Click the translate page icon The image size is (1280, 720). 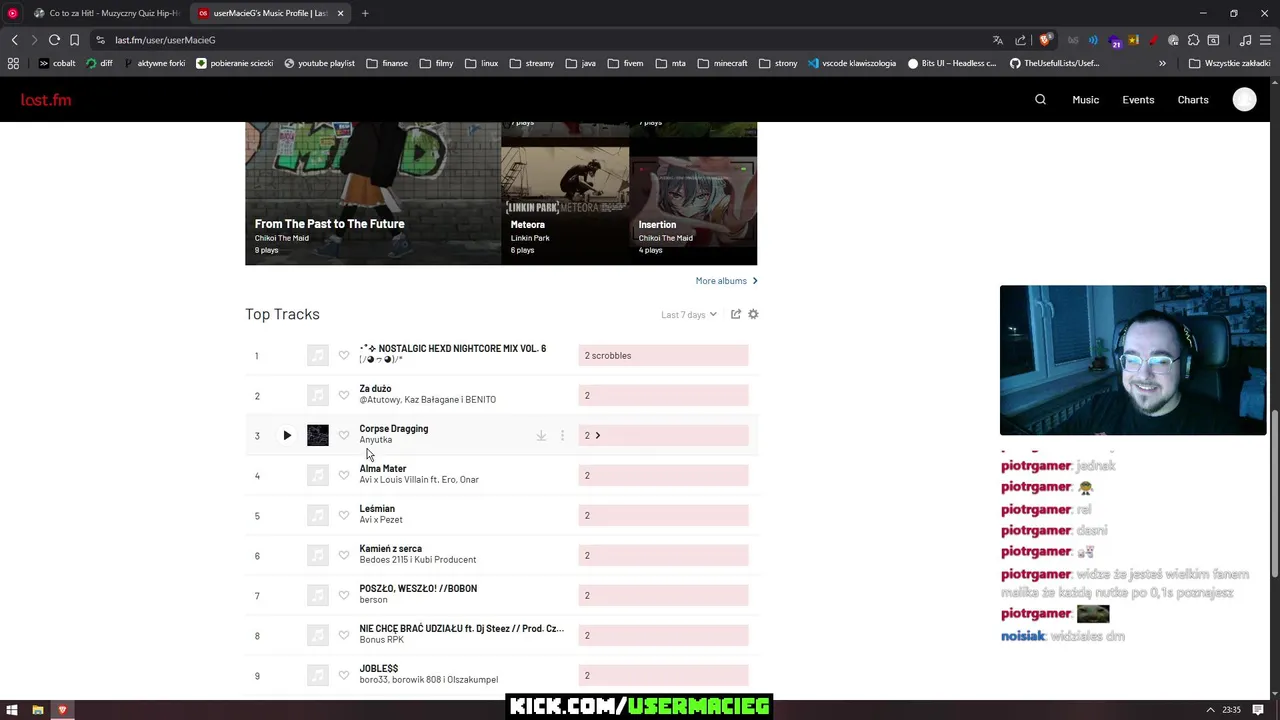click(997, 40)
